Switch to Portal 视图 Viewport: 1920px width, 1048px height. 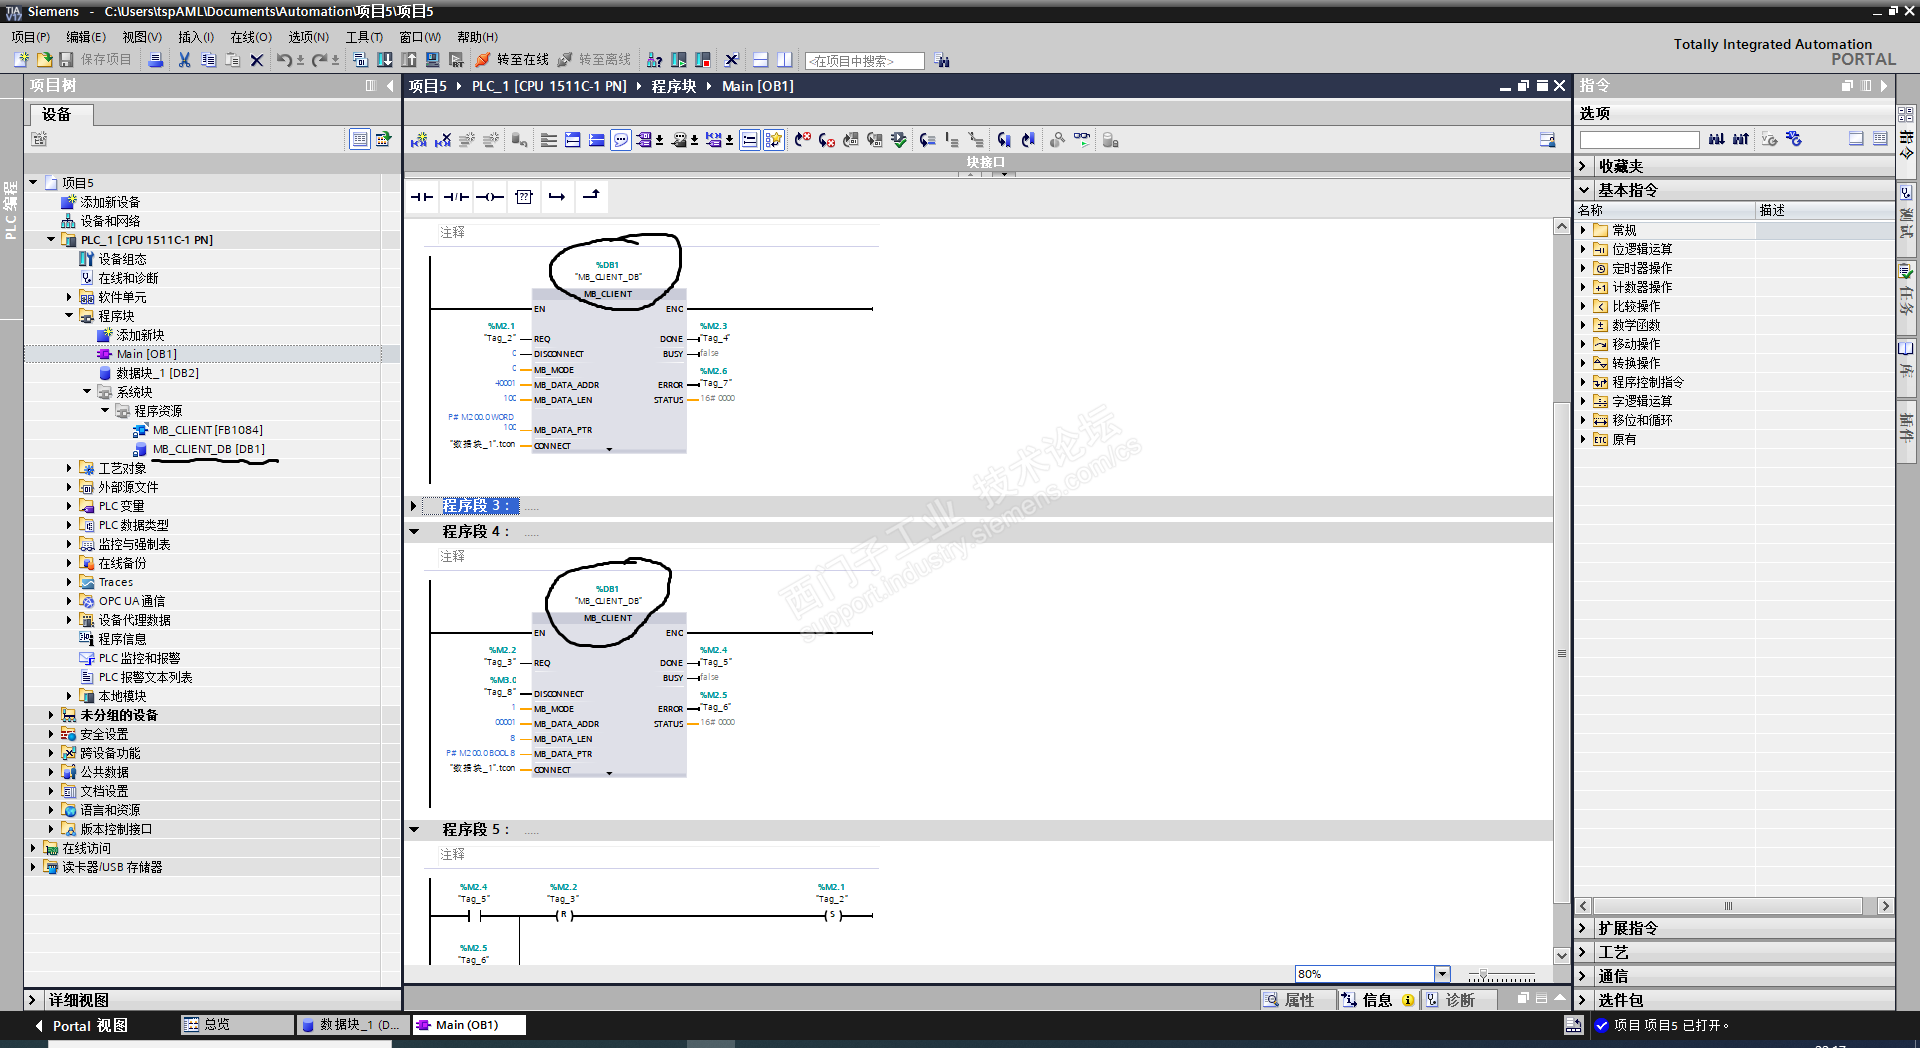pos(82,1025)
